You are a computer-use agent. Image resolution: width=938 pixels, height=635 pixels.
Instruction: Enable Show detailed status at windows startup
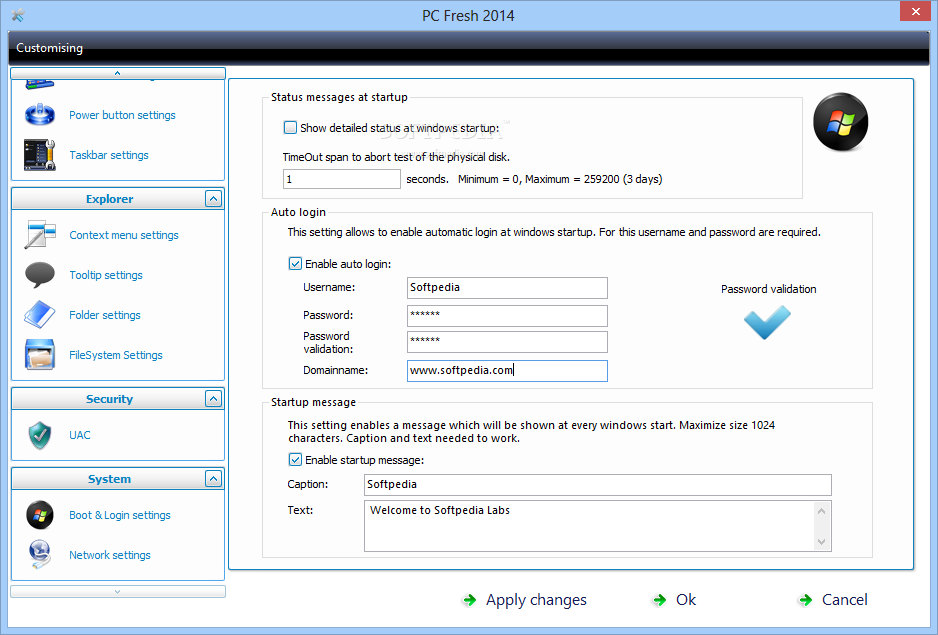pyautogui.click(x=290, y=127)
